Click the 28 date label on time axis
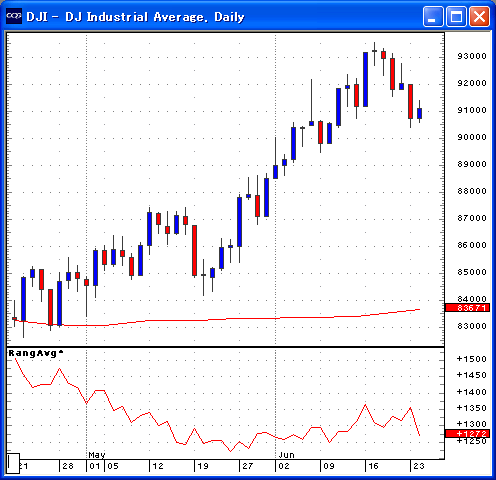The width and height of the screenshot is (496, 480). pos(68,466)
